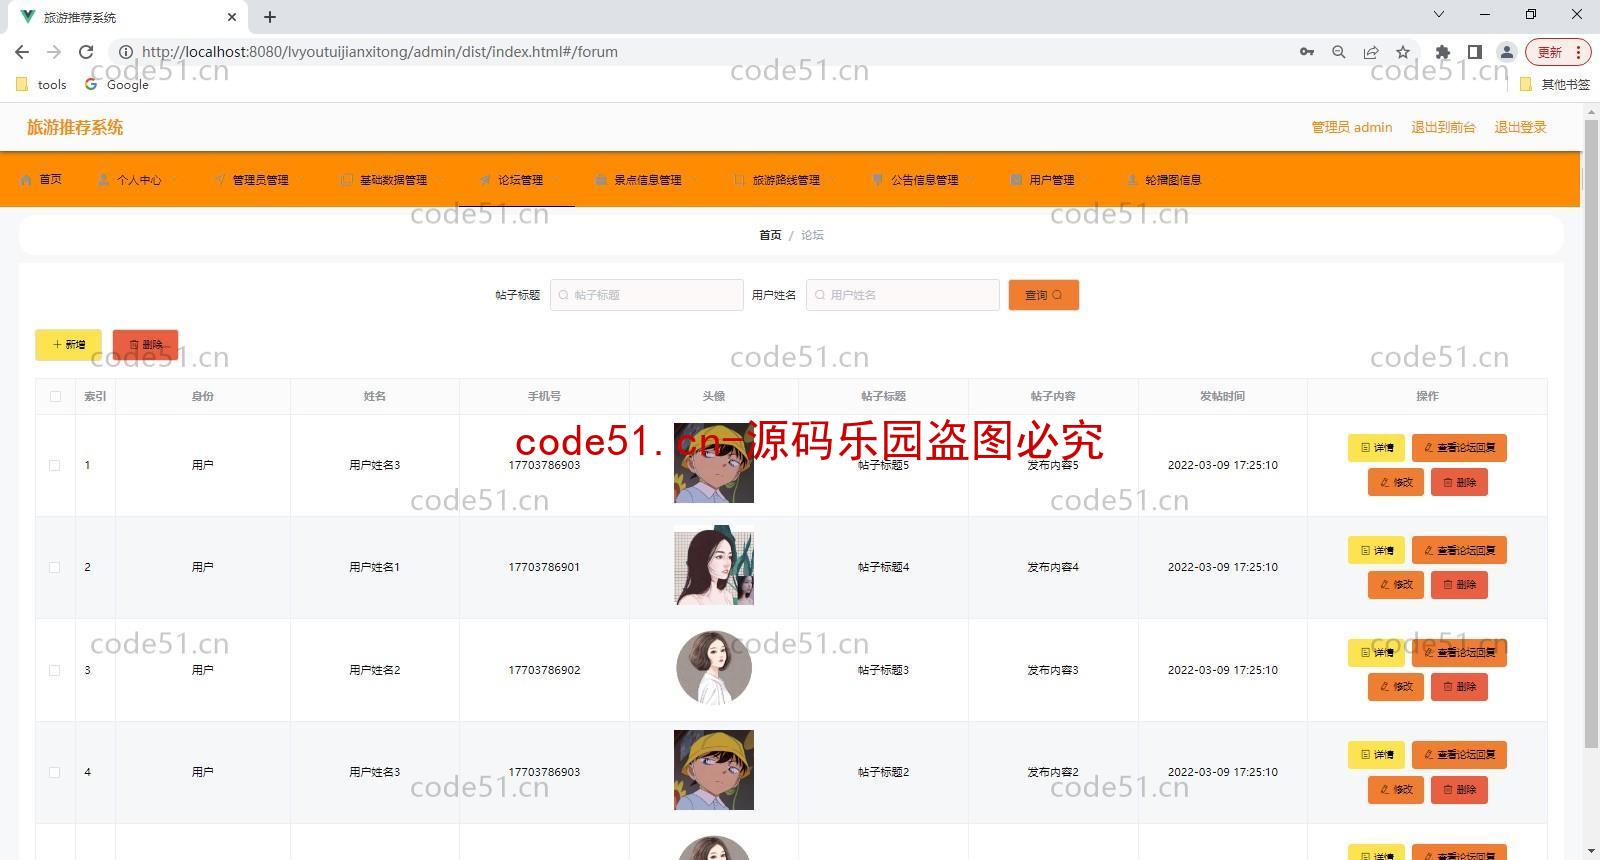This screenshot has height=860, width=1600.
Task: Click the 查询 search button
Action: coord(1043,295)
